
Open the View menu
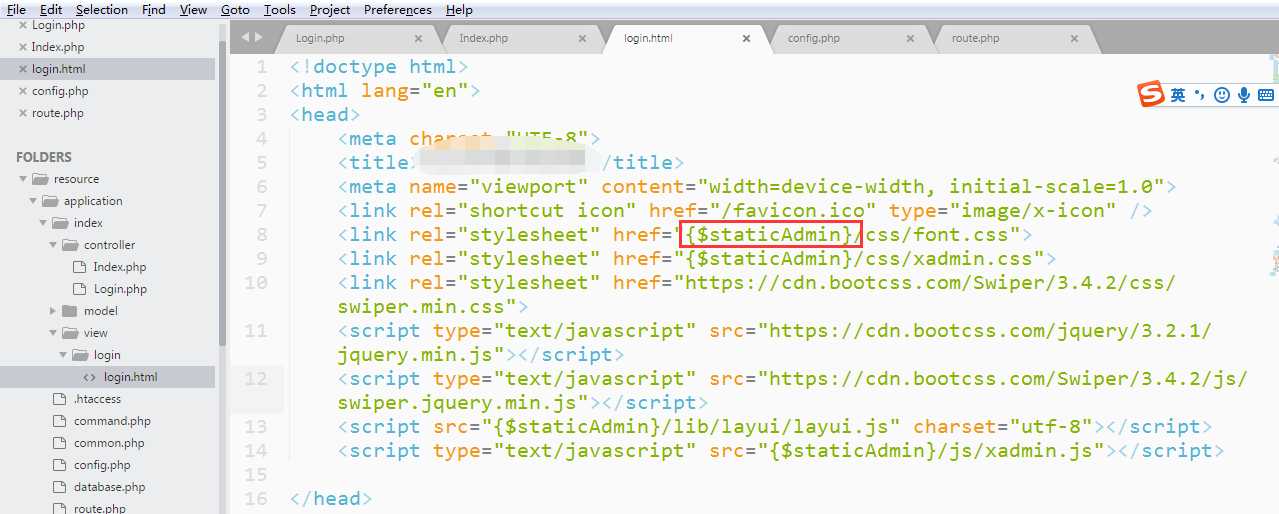point(194,9)
